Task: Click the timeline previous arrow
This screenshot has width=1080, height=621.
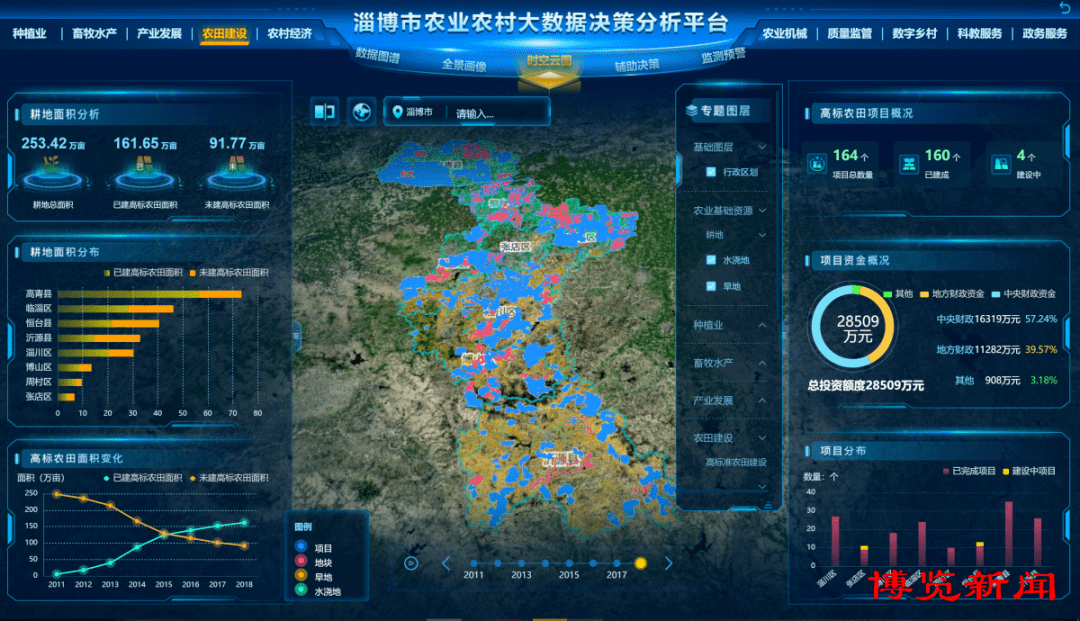Action: point(446,563)
